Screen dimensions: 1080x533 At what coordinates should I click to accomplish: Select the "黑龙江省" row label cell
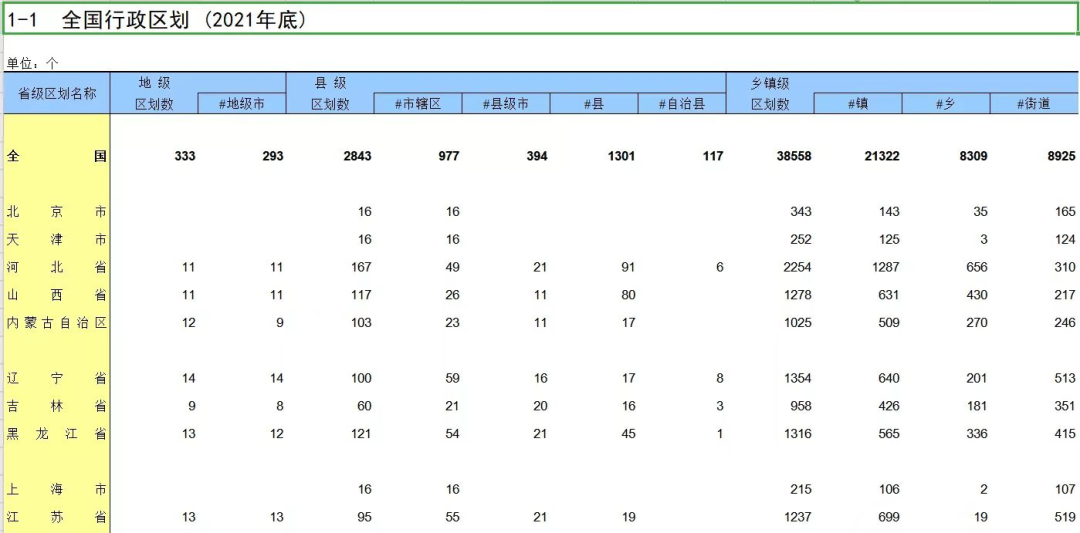pyautogui.click(x=57, y=434)
